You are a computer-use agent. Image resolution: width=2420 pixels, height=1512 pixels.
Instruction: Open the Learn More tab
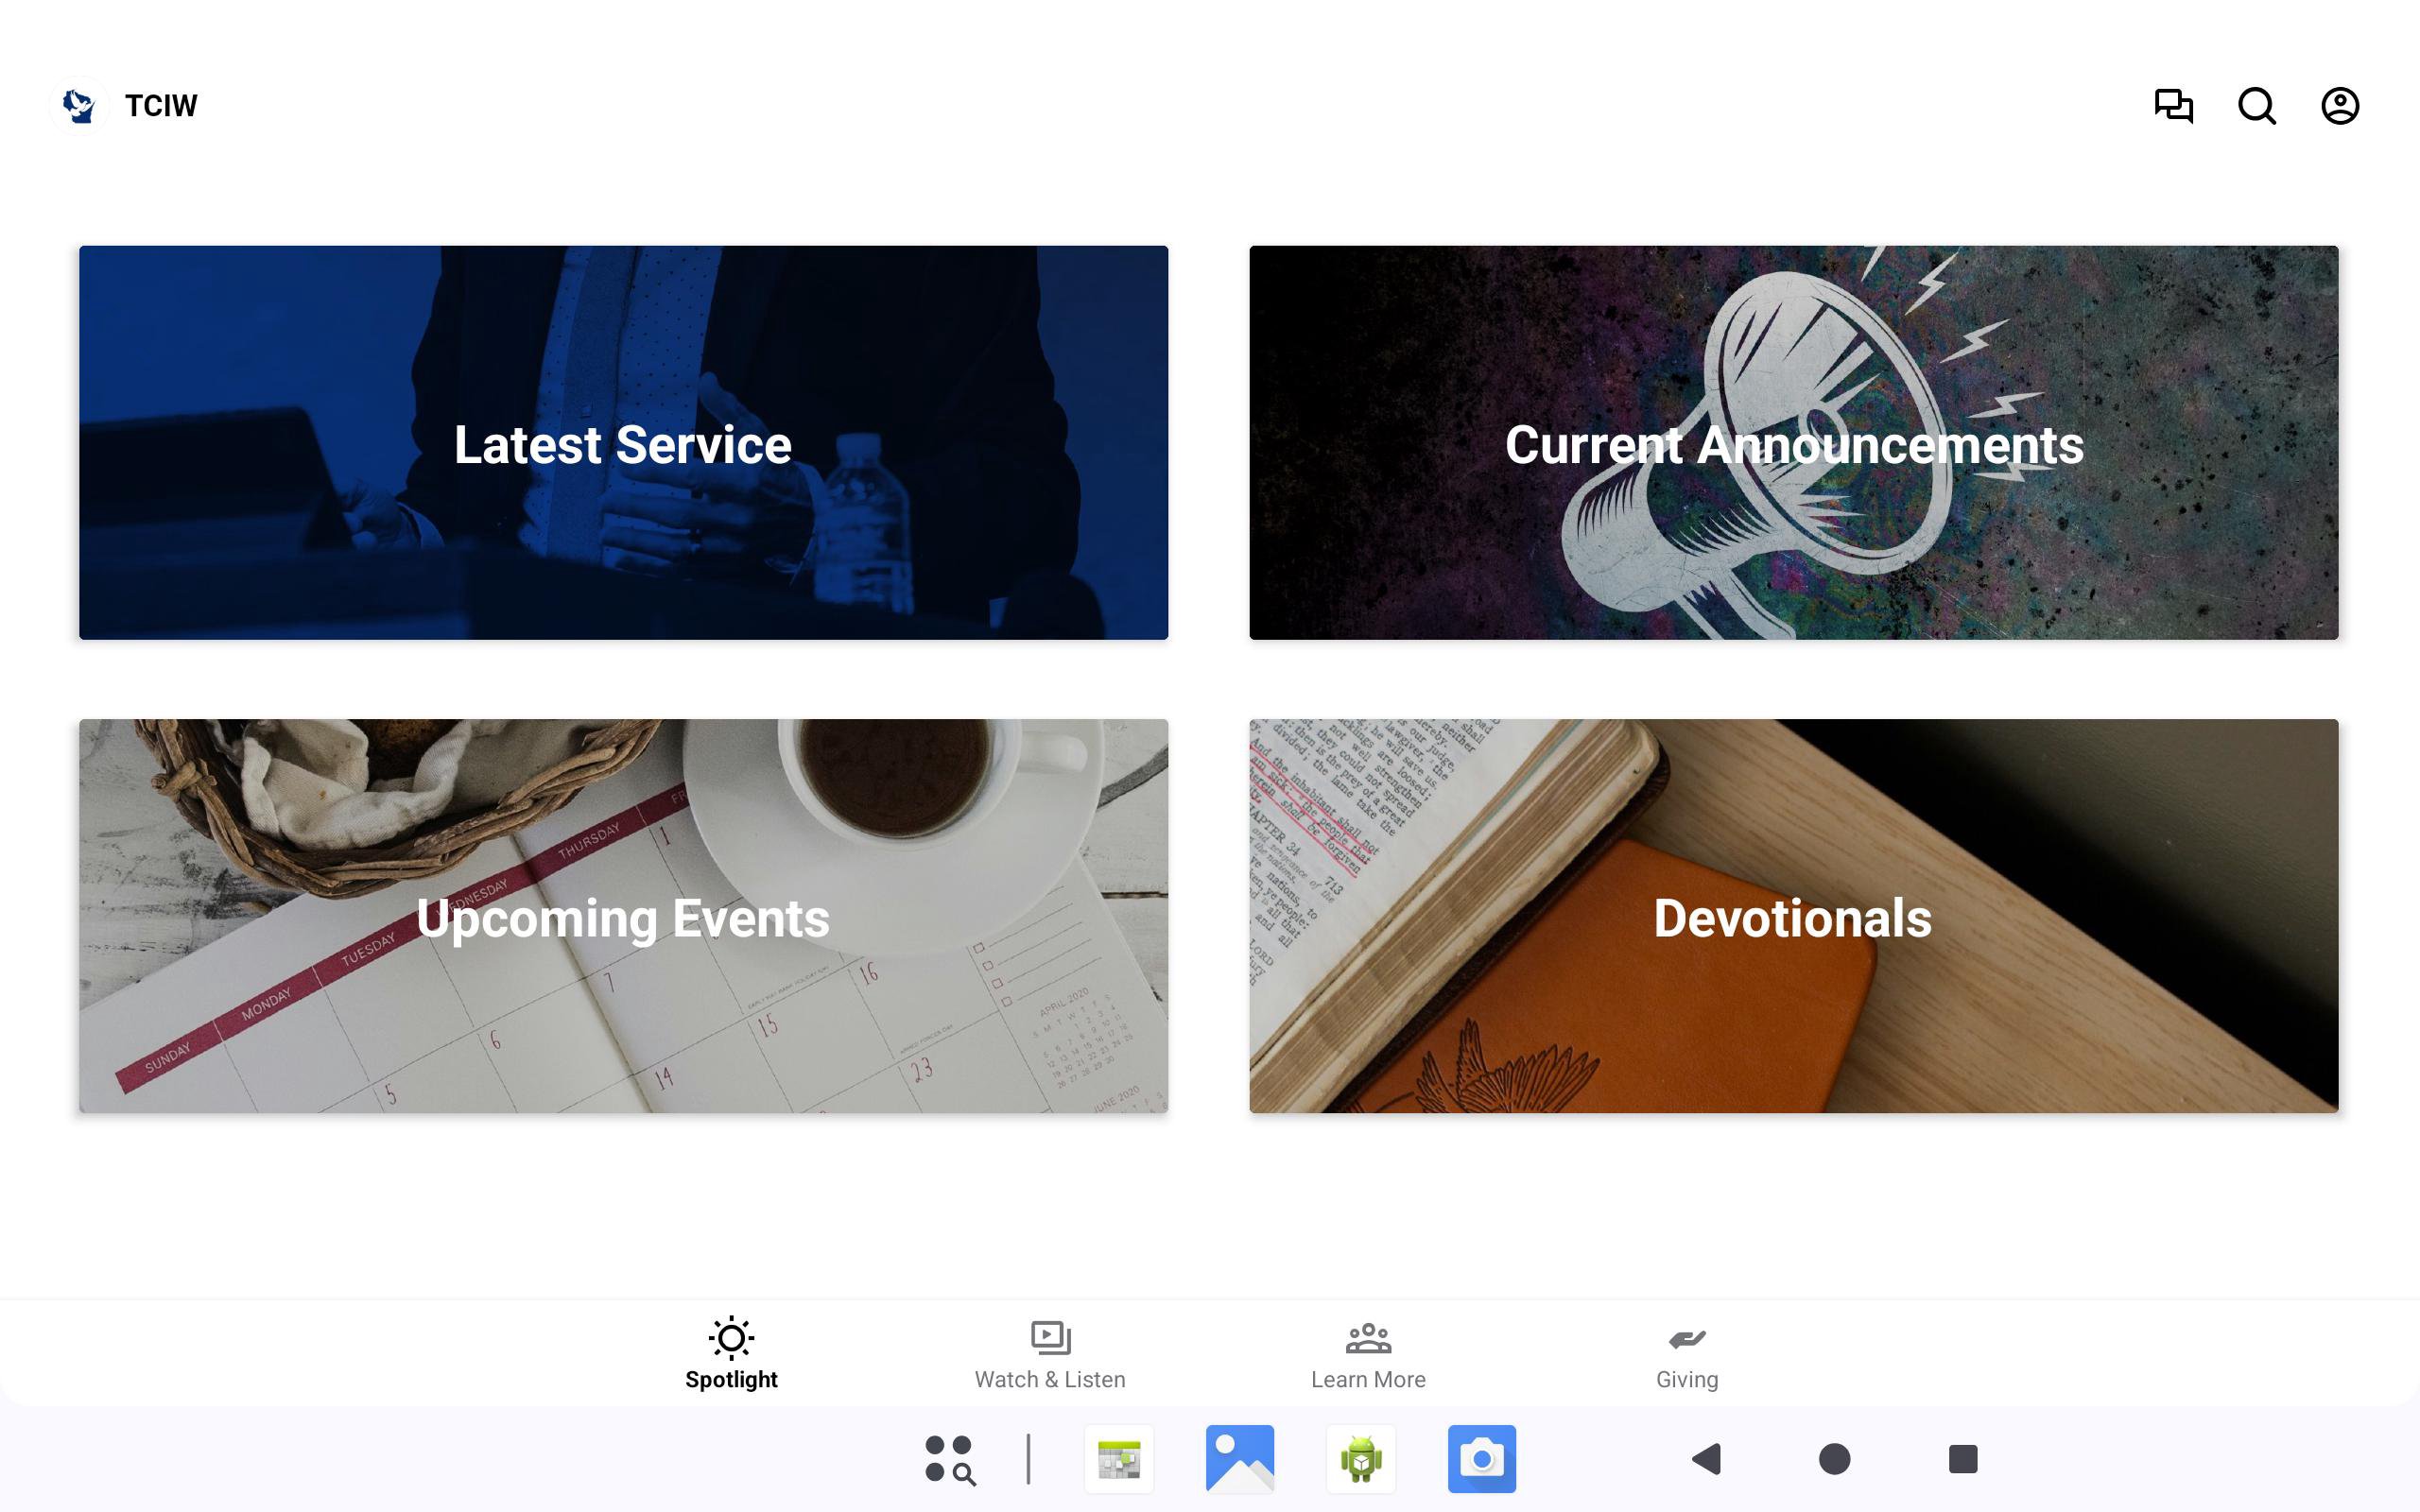pos(1368,1353)
